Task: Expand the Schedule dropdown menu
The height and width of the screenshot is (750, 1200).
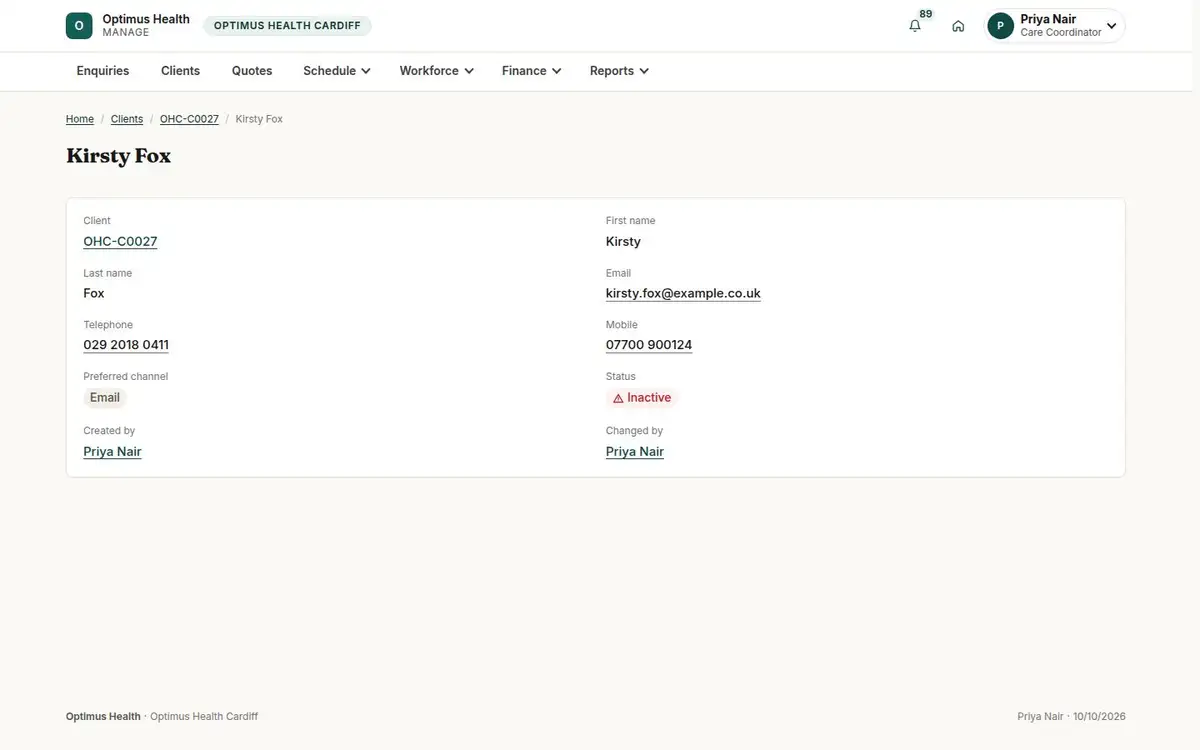Action: click(337, 71)
